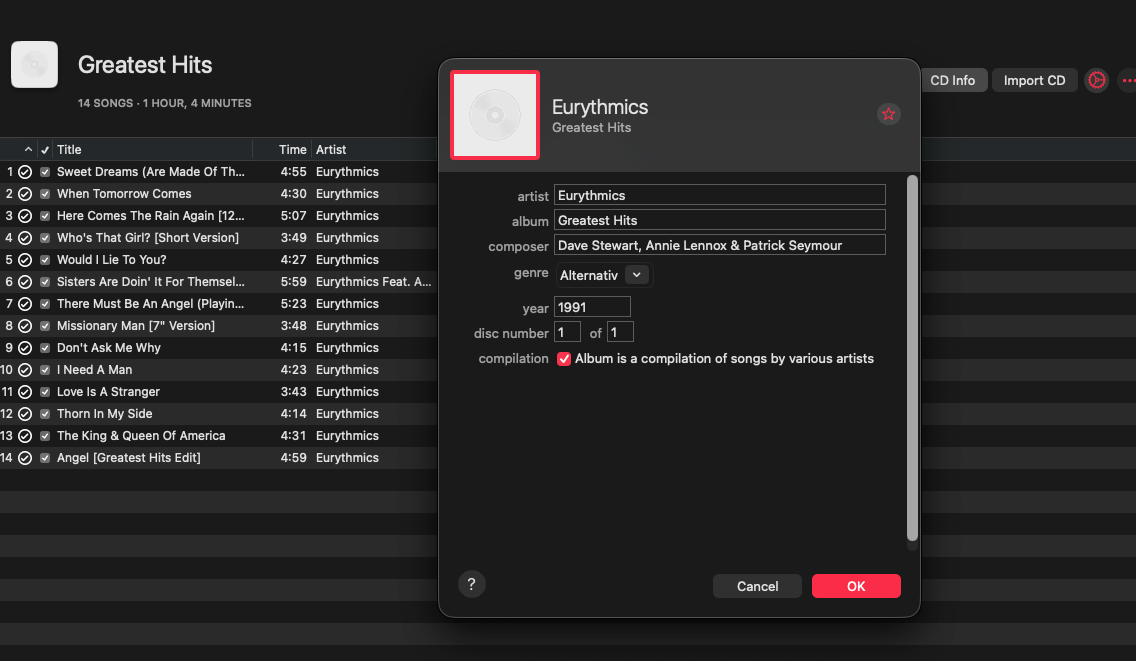Toggle the compilation checkbox
This screenshot has height=661, width=1136.
click(x=564, y=359)
